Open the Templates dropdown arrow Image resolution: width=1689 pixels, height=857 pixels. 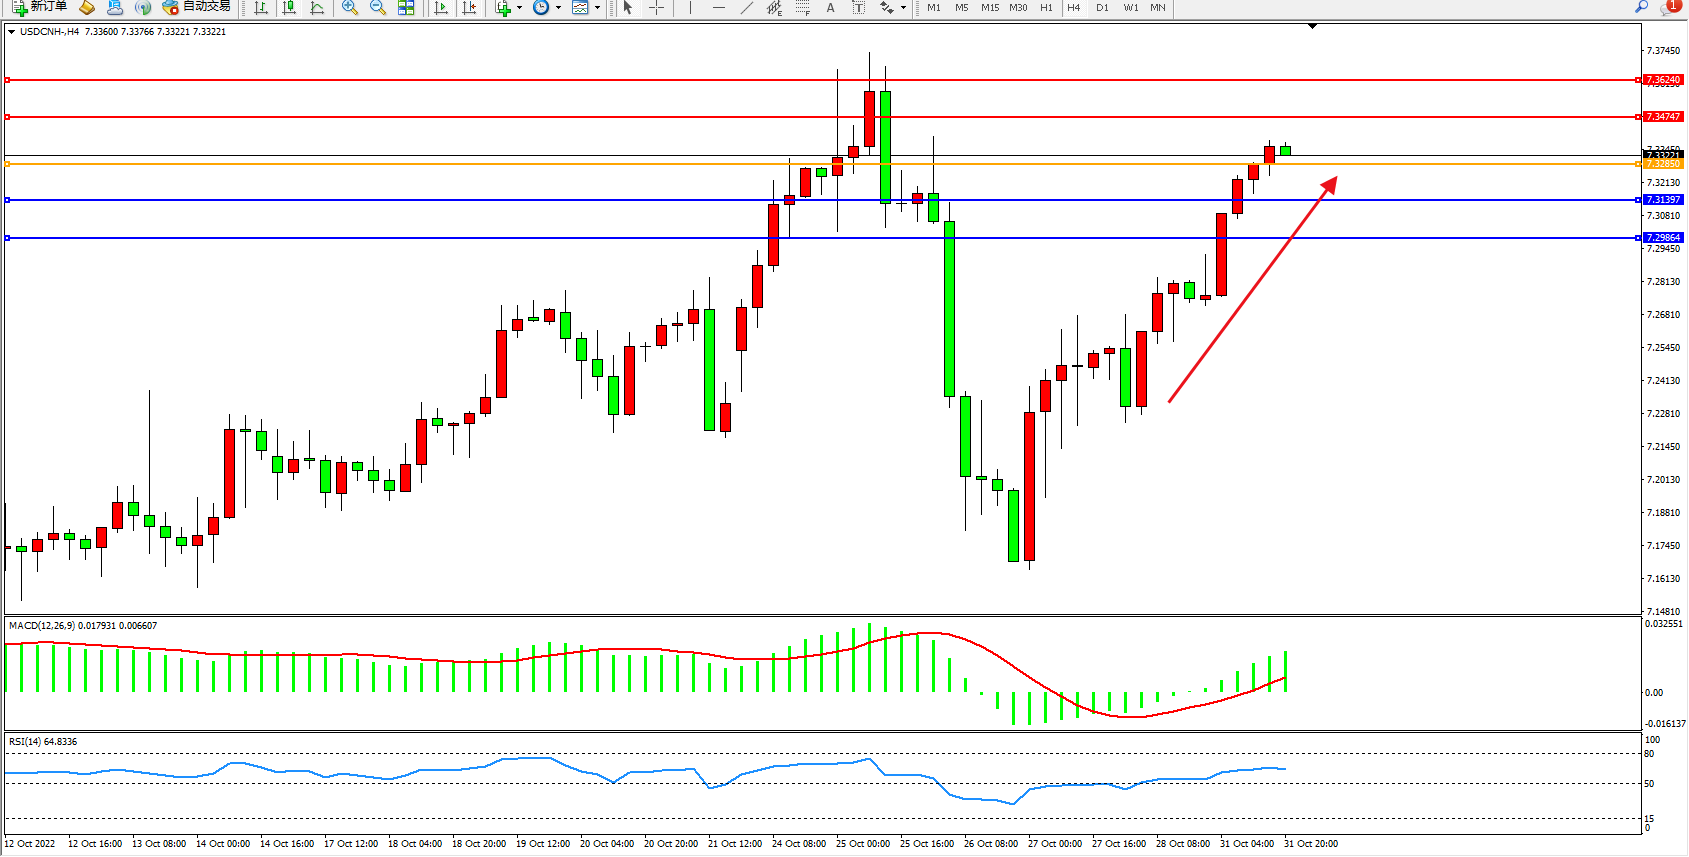click(x=598, y=7)
